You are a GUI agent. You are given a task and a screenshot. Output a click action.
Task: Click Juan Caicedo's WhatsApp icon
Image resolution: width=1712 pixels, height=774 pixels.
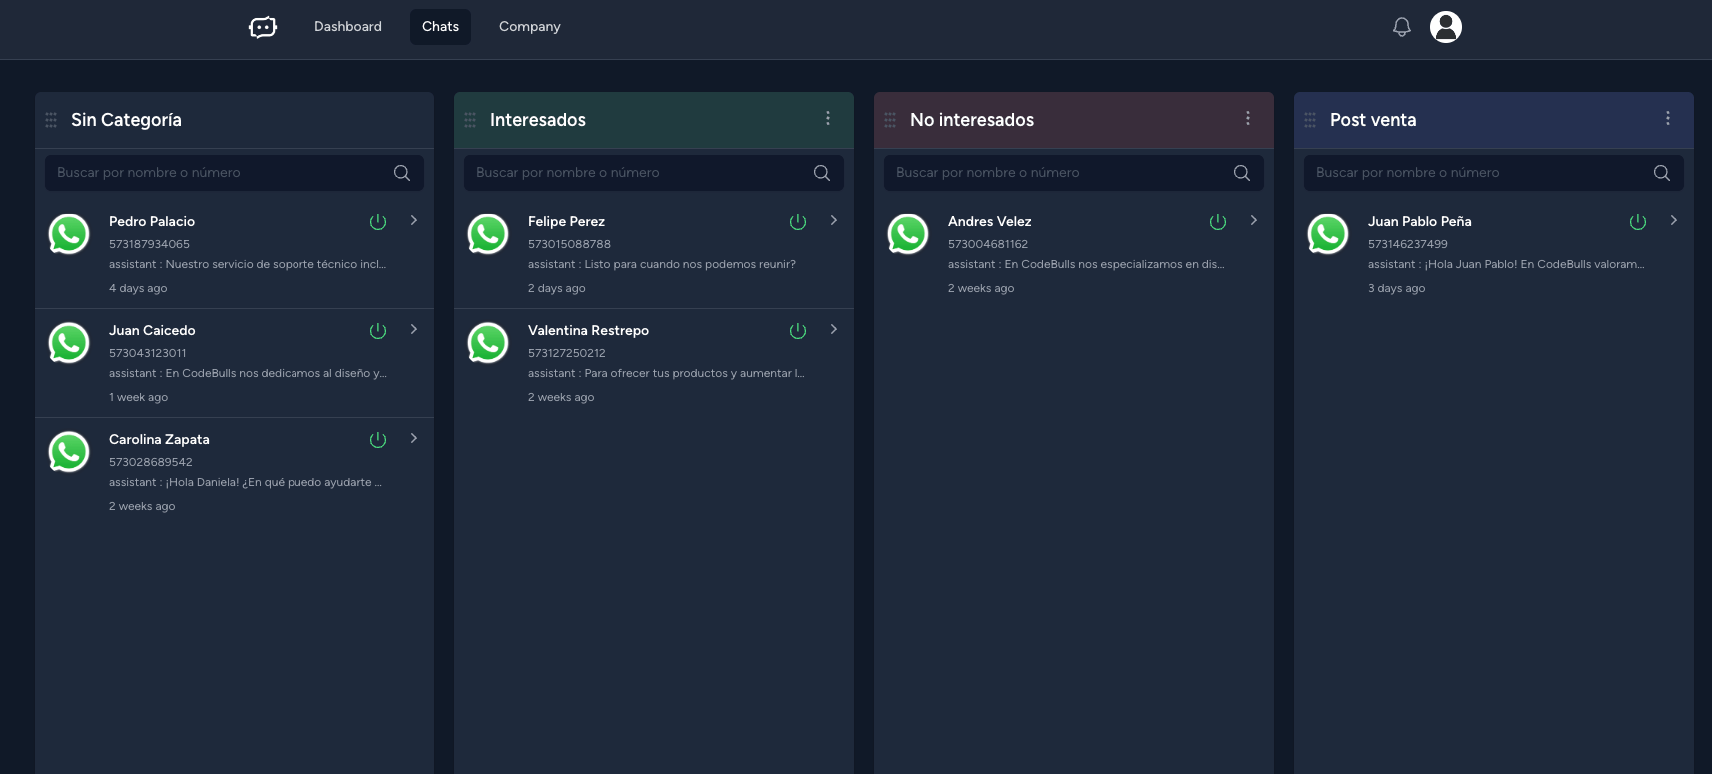(x=69, y=343)
